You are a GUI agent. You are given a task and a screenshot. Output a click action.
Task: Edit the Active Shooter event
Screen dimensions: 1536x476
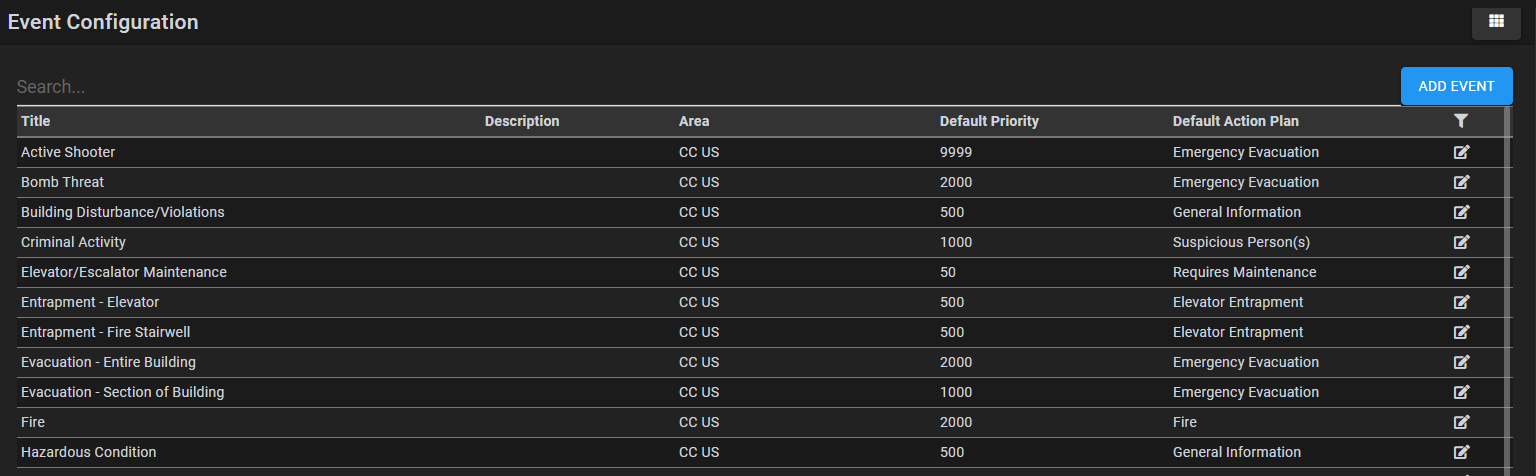(1461, 152)
